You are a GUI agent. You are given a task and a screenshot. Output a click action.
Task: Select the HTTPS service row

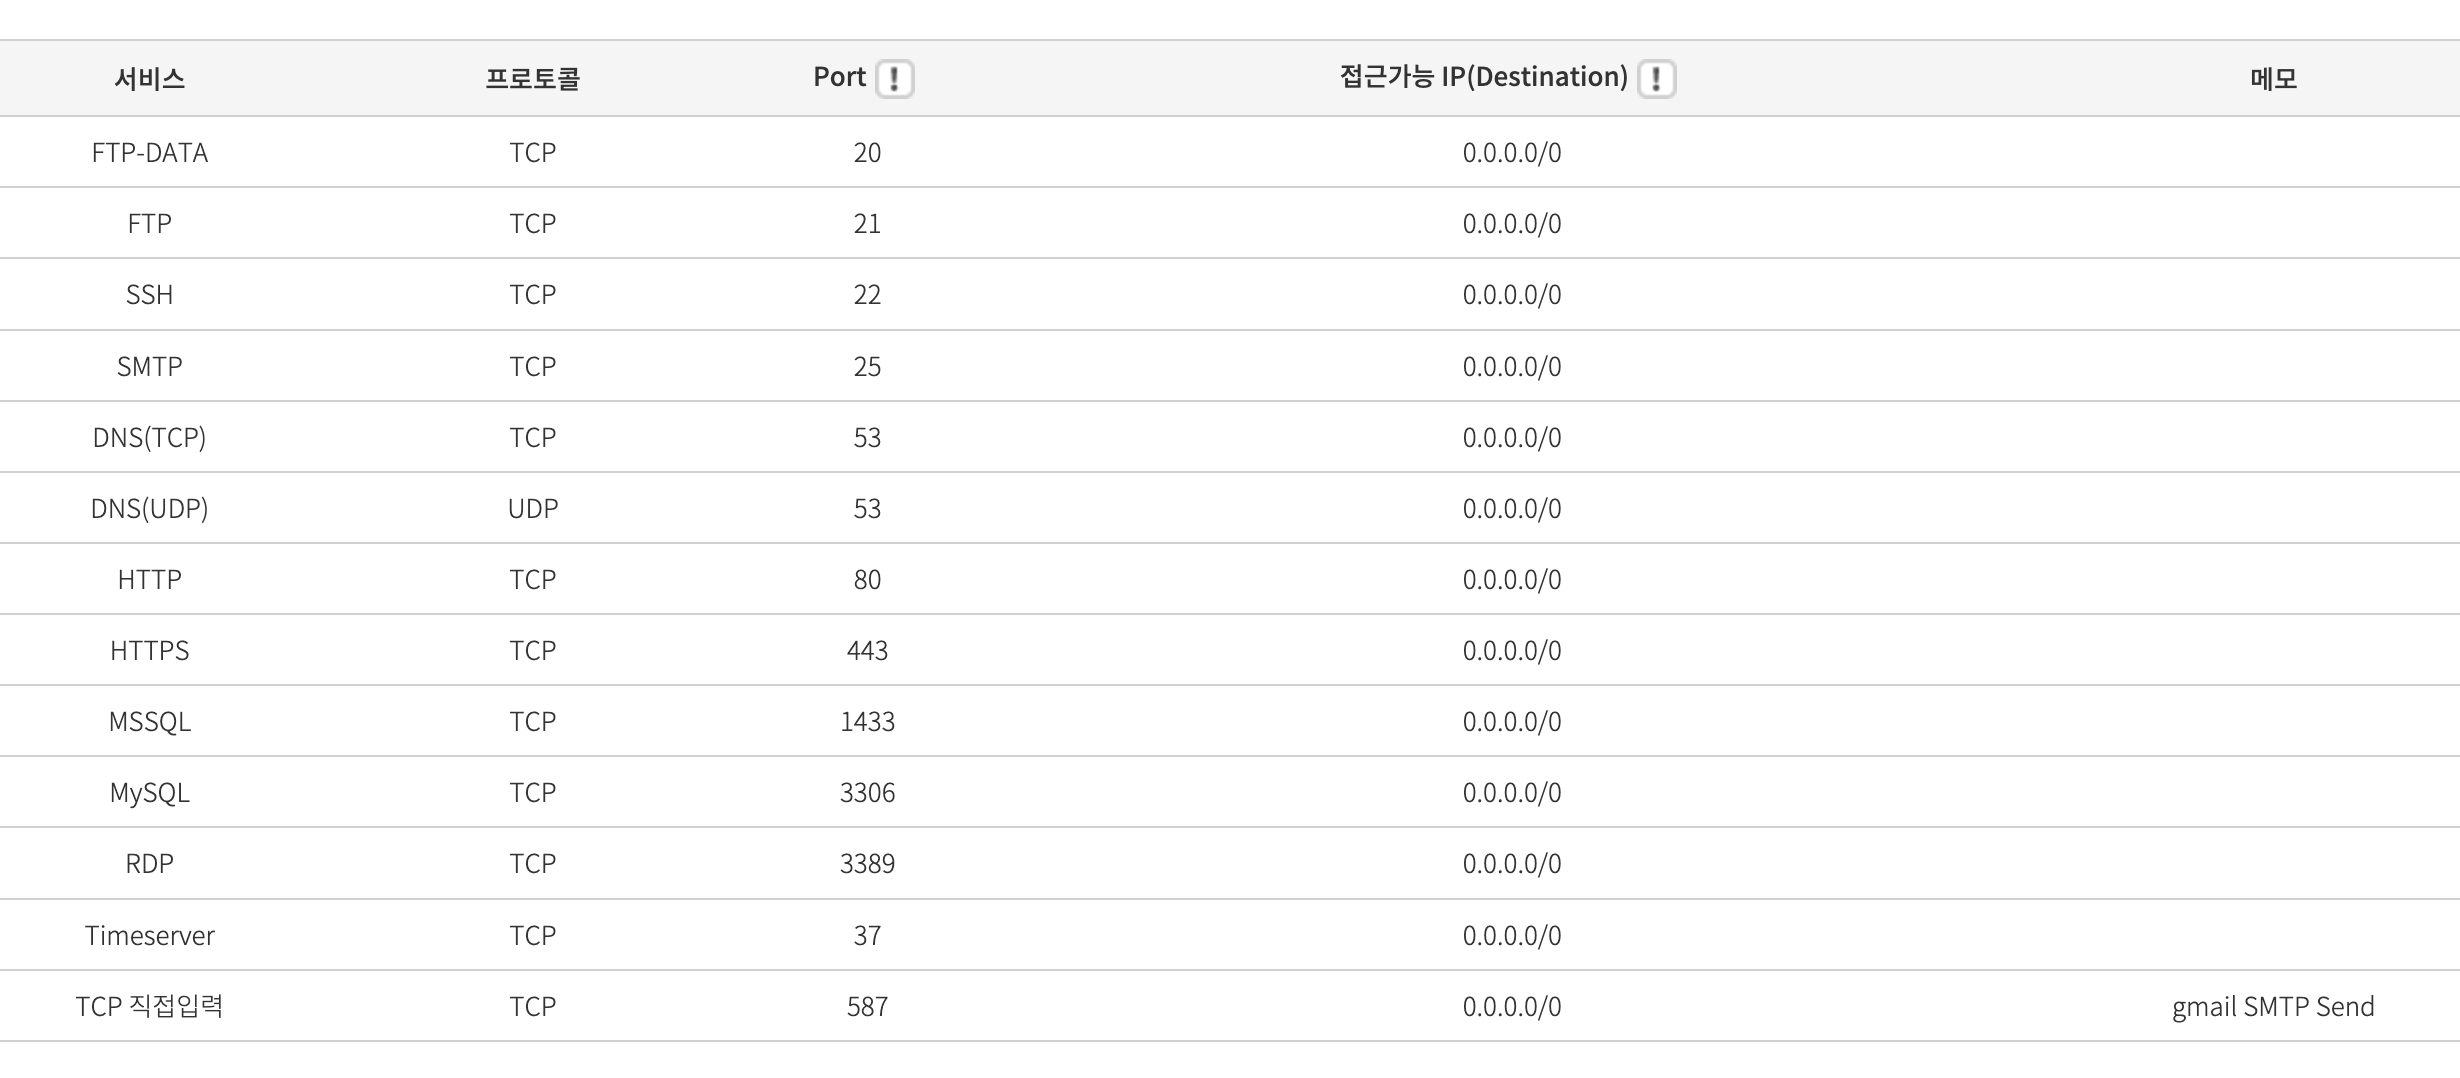(x=149, y=650)
